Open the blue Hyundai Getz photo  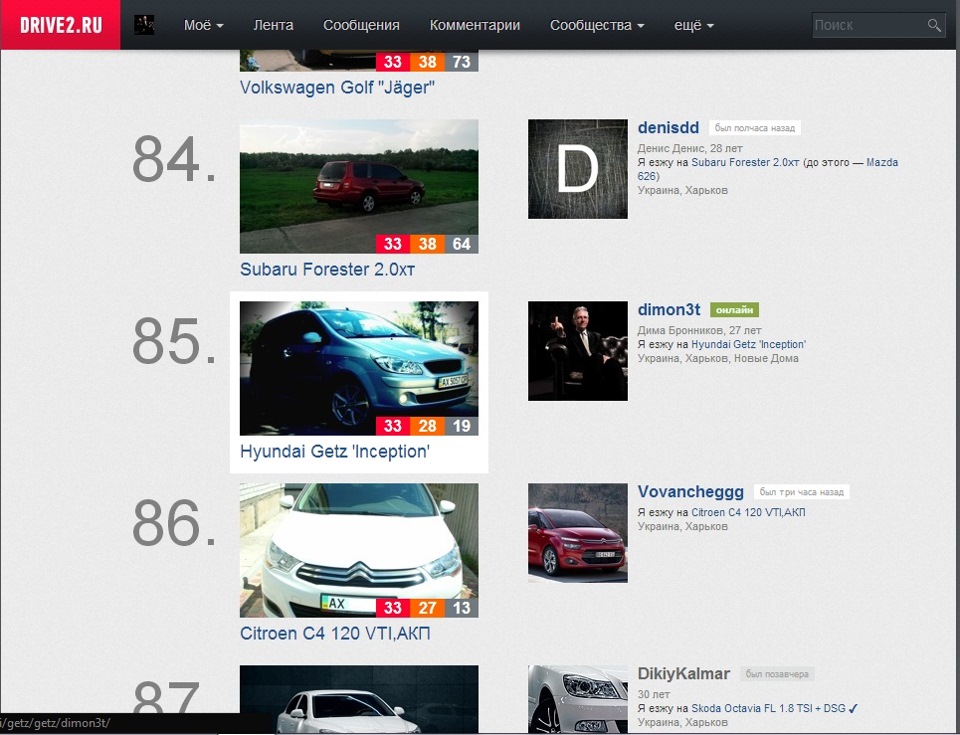click(x=359, y=368)
